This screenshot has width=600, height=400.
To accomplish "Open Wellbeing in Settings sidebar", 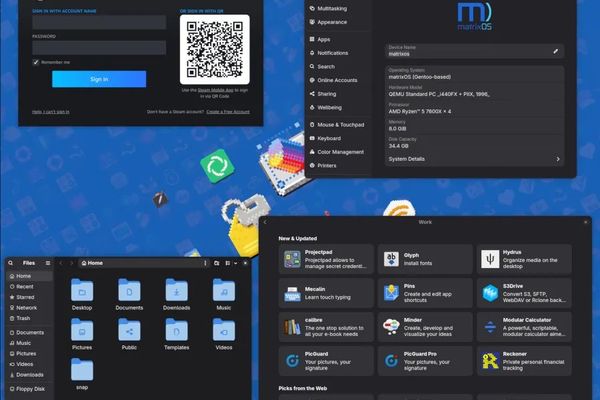I will click(339, 108).
